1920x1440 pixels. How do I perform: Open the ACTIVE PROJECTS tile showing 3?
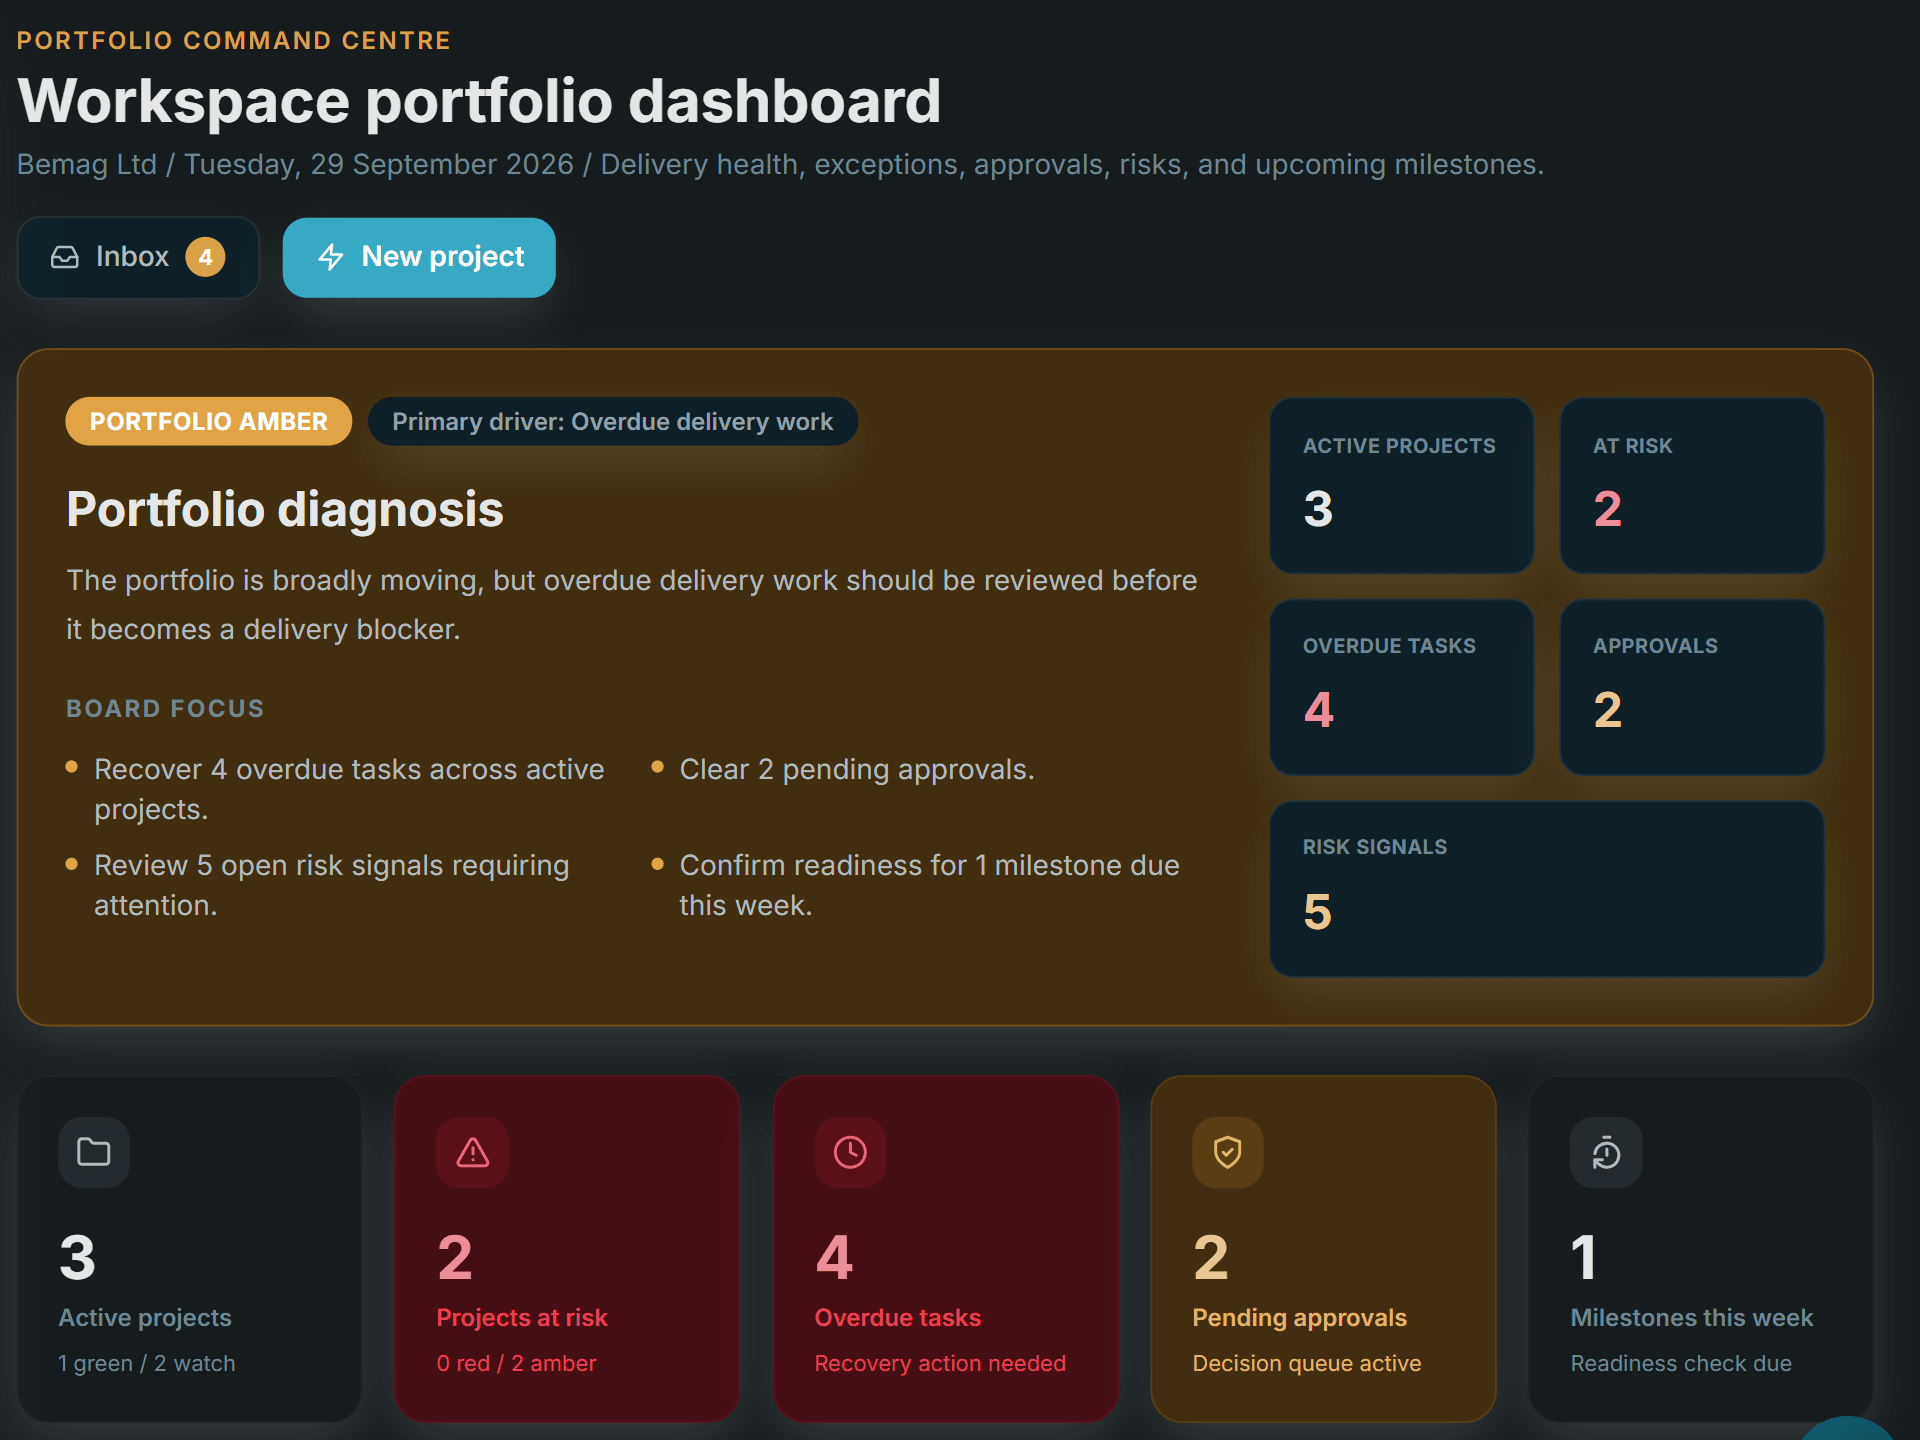pos(1401,486)
